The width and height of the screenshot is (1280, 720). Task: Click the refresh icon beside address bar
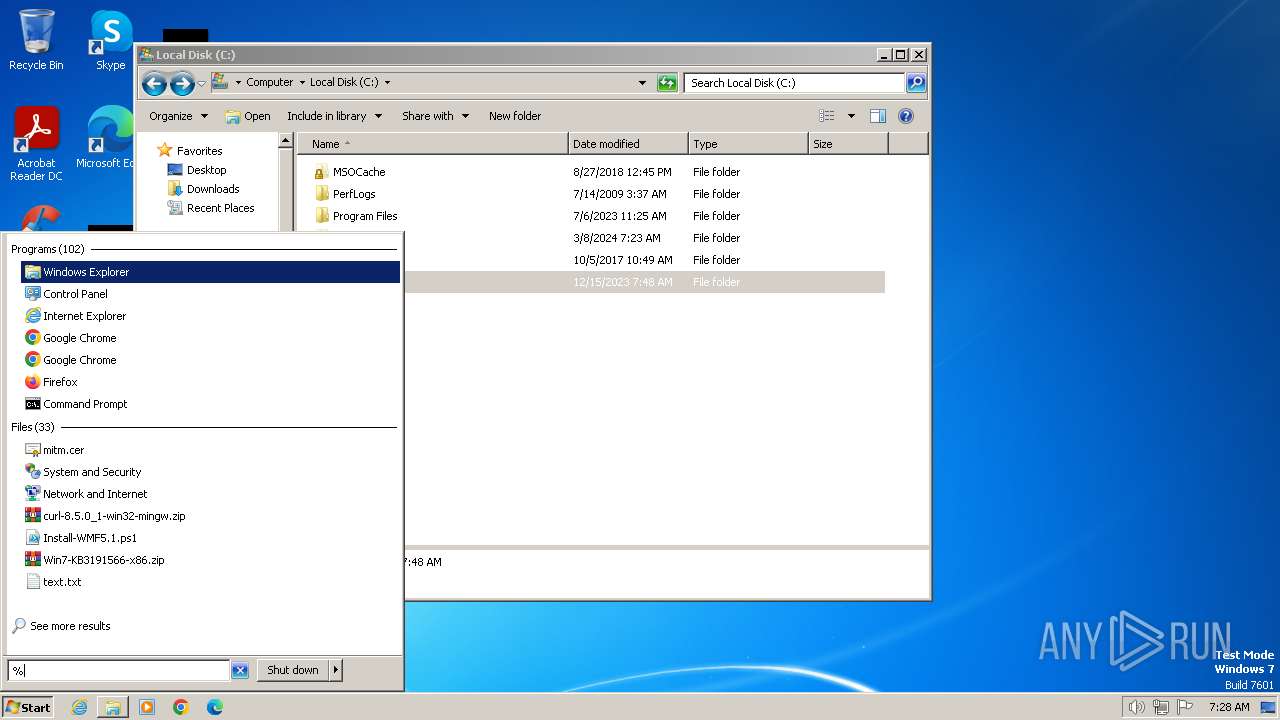[x=667, y=83]
